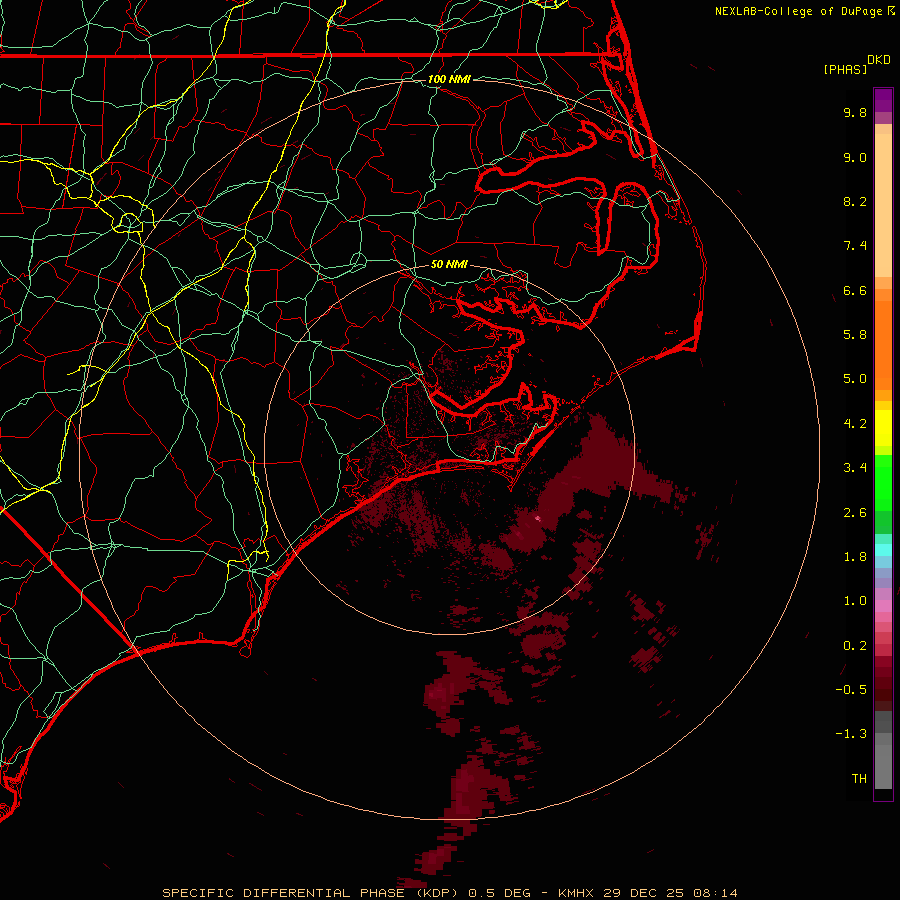This screenshot has height=900, width=900.
Task: Click the 7.4 legend value
Action: (855, 246)
